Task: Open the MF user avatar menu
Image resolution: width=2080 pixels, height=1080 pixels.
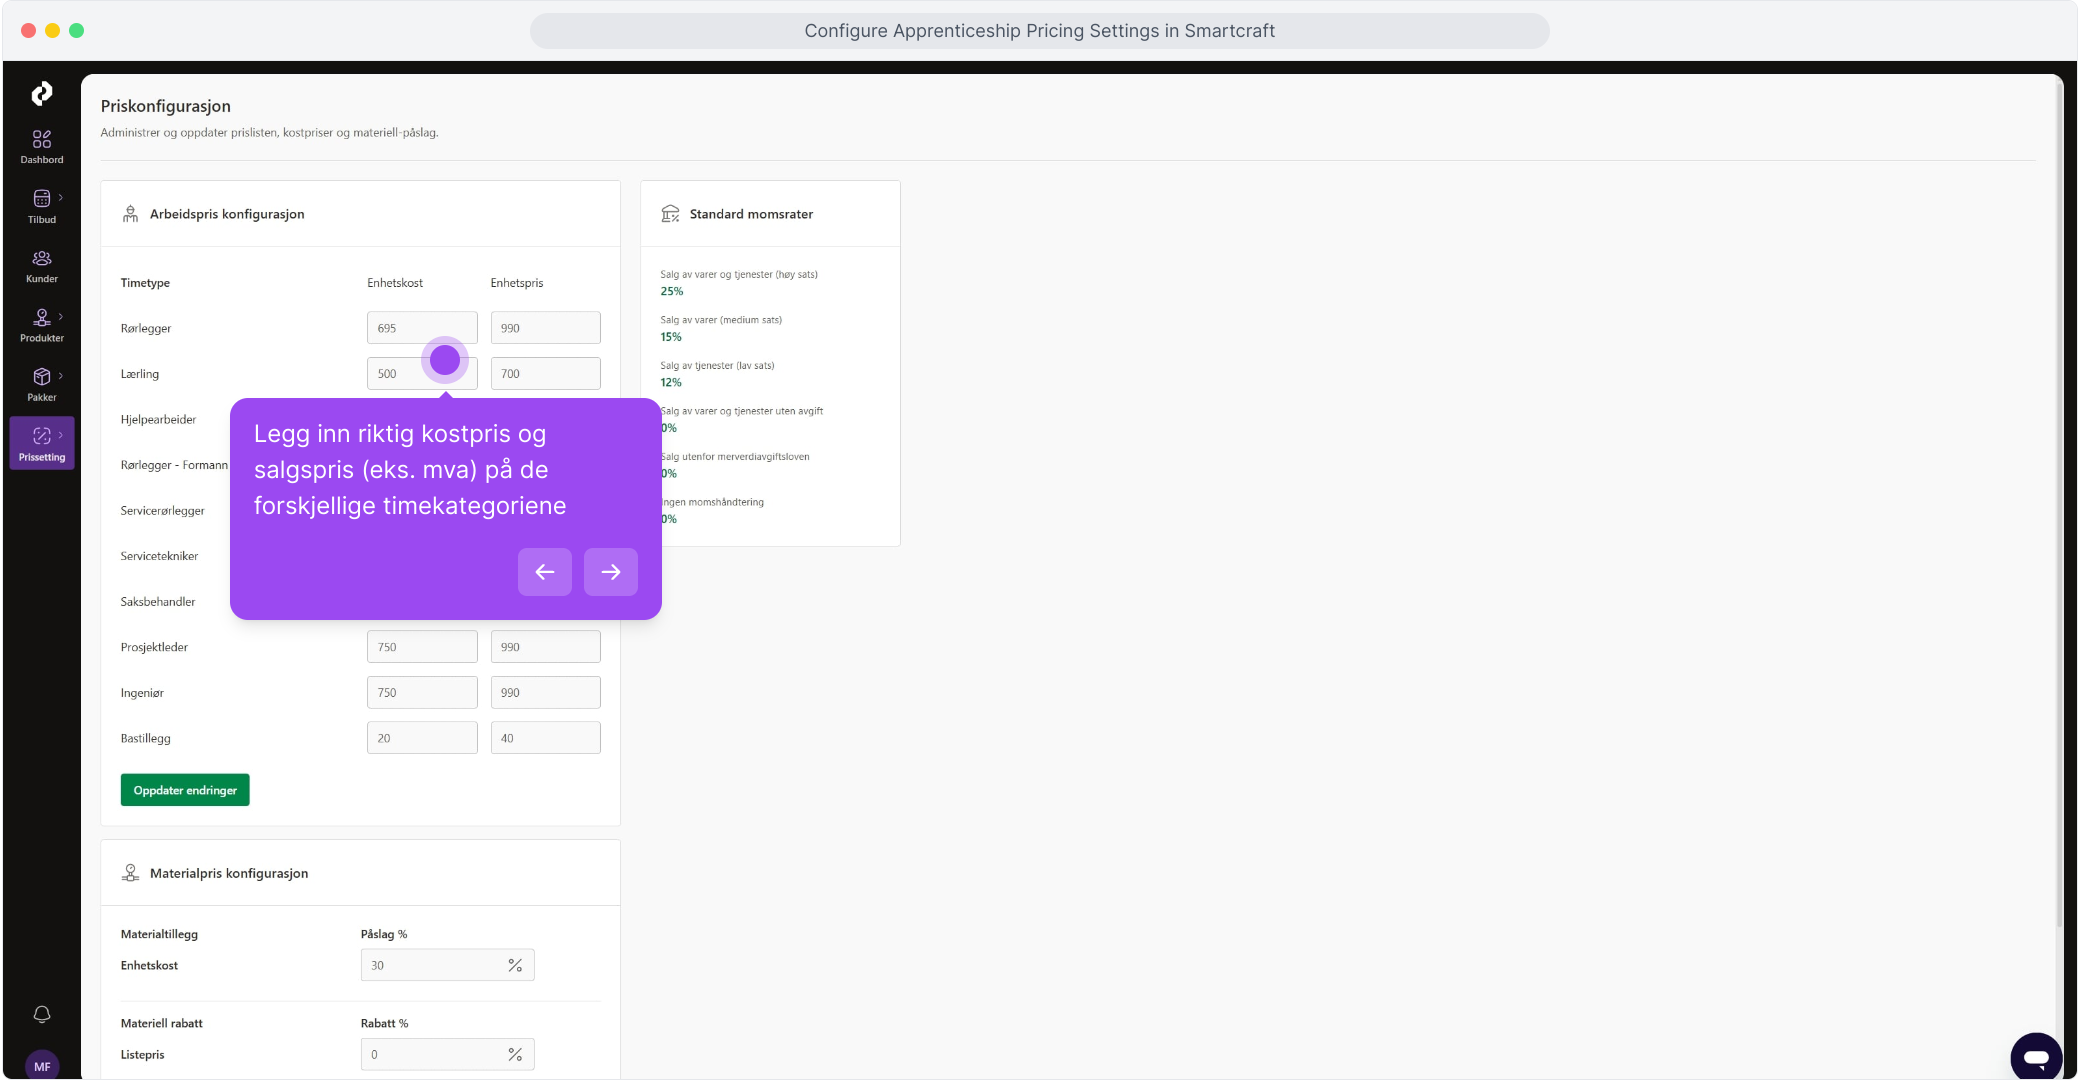Action: click(x=41, y=1066)
